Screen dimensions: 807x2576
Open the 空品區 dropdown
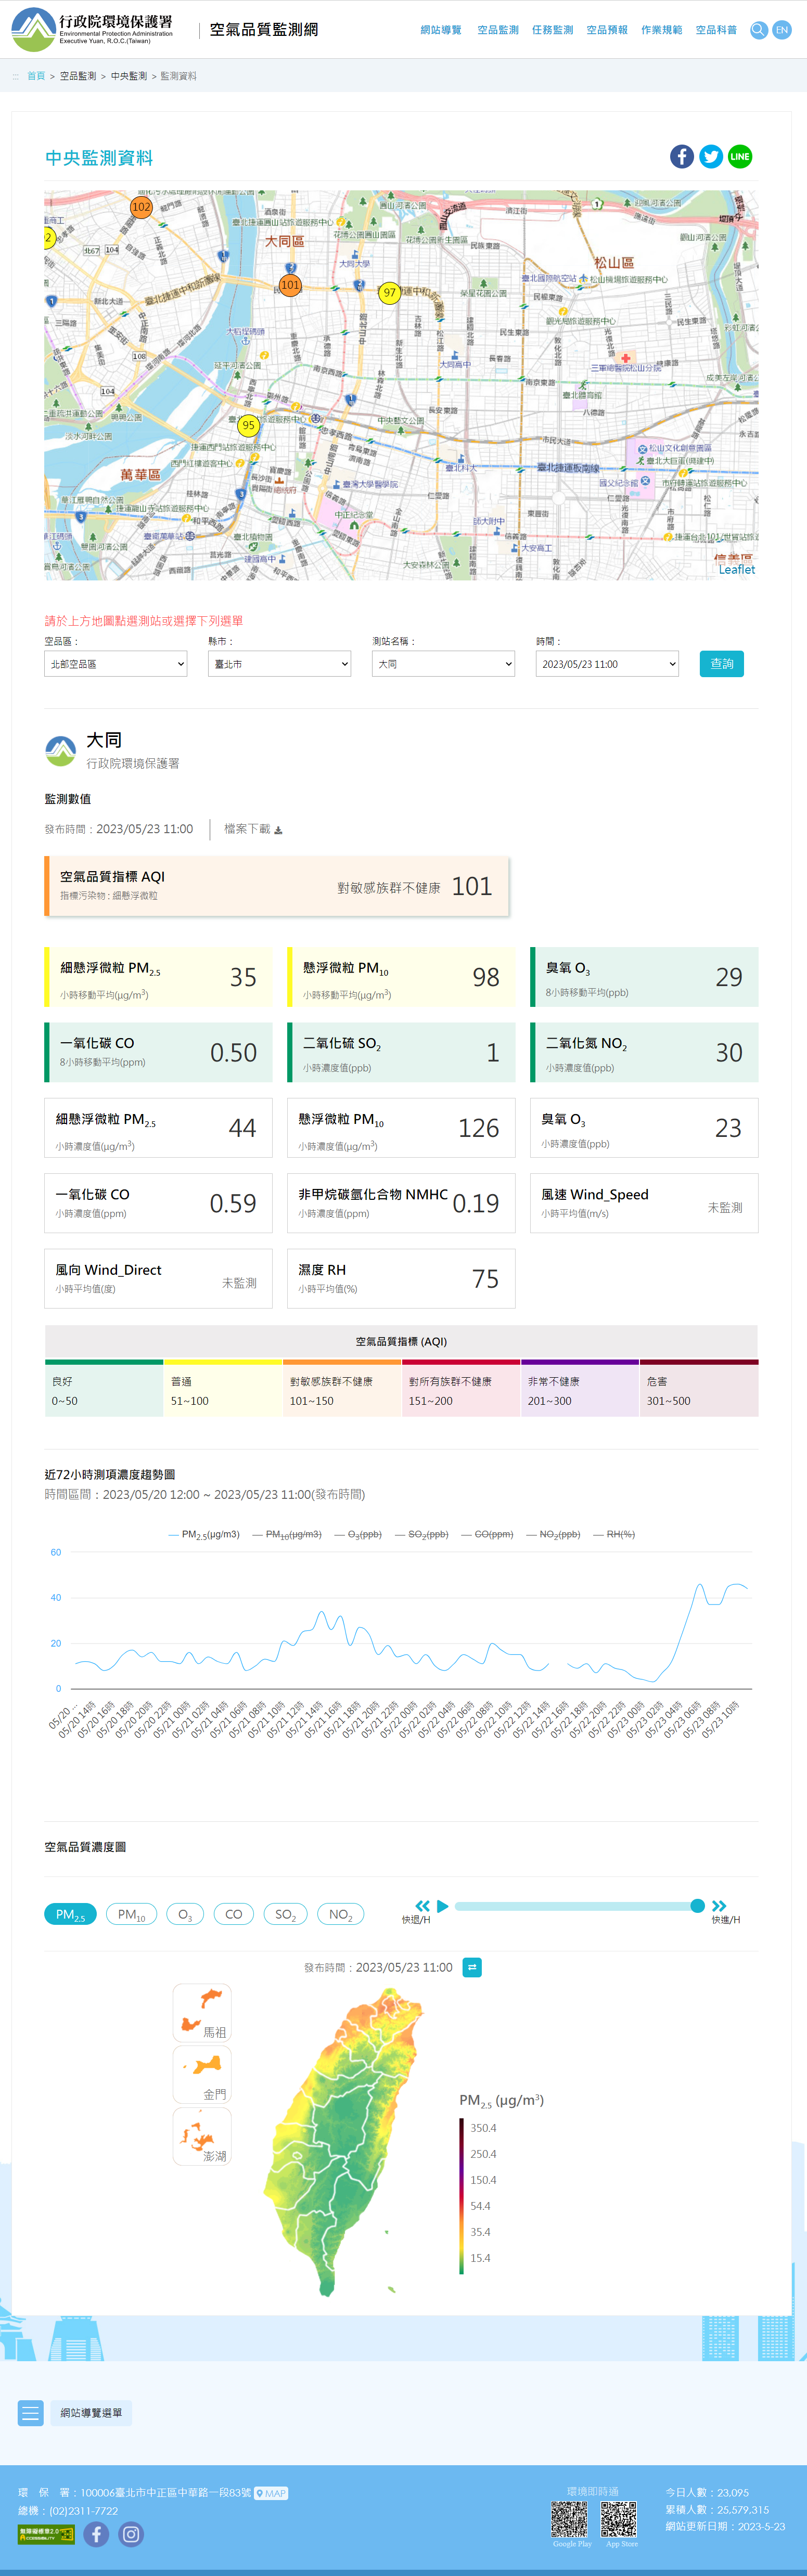point(116,664)
